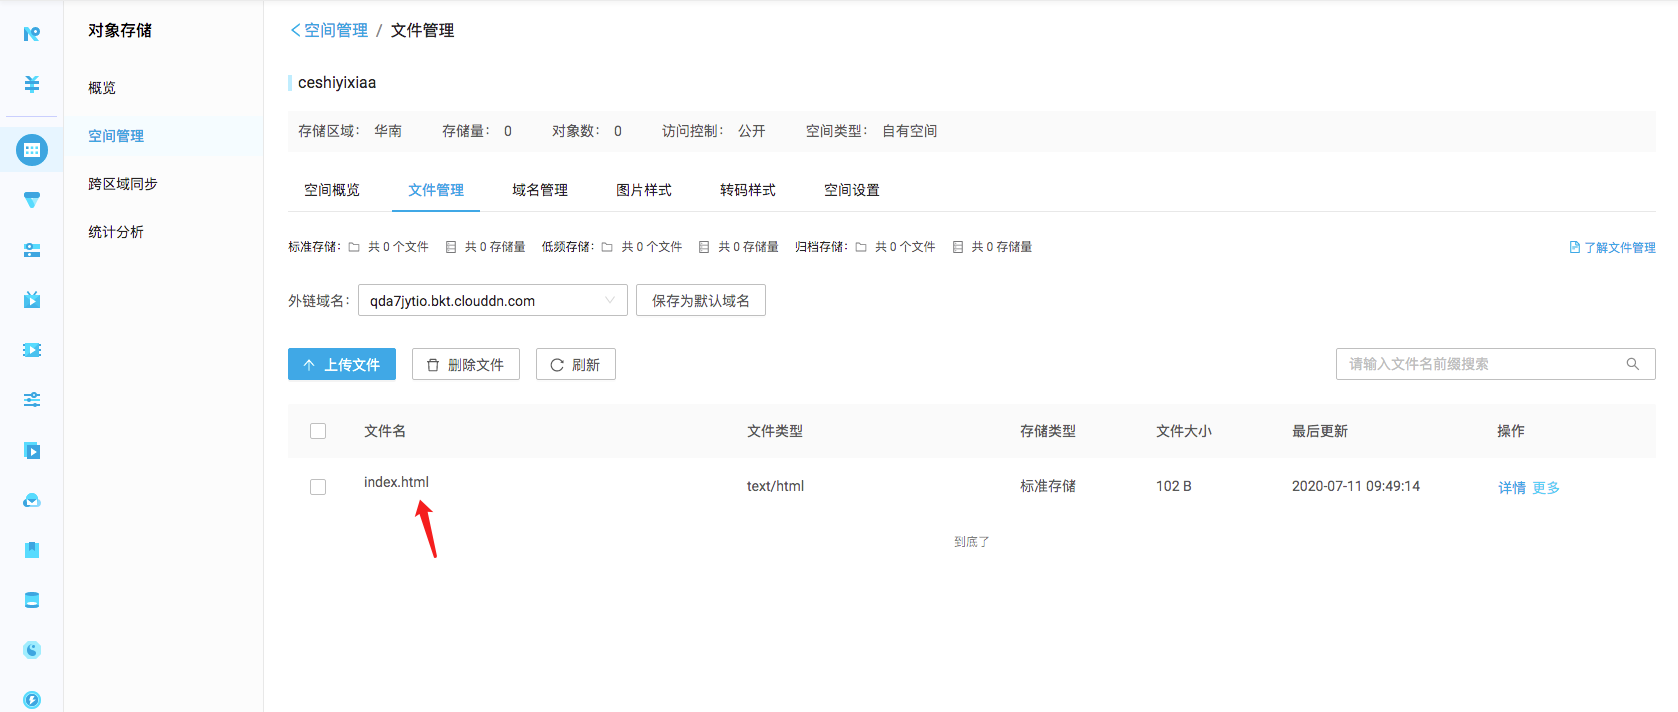Open the cloud mail sidebar icon

coord(32,500)
